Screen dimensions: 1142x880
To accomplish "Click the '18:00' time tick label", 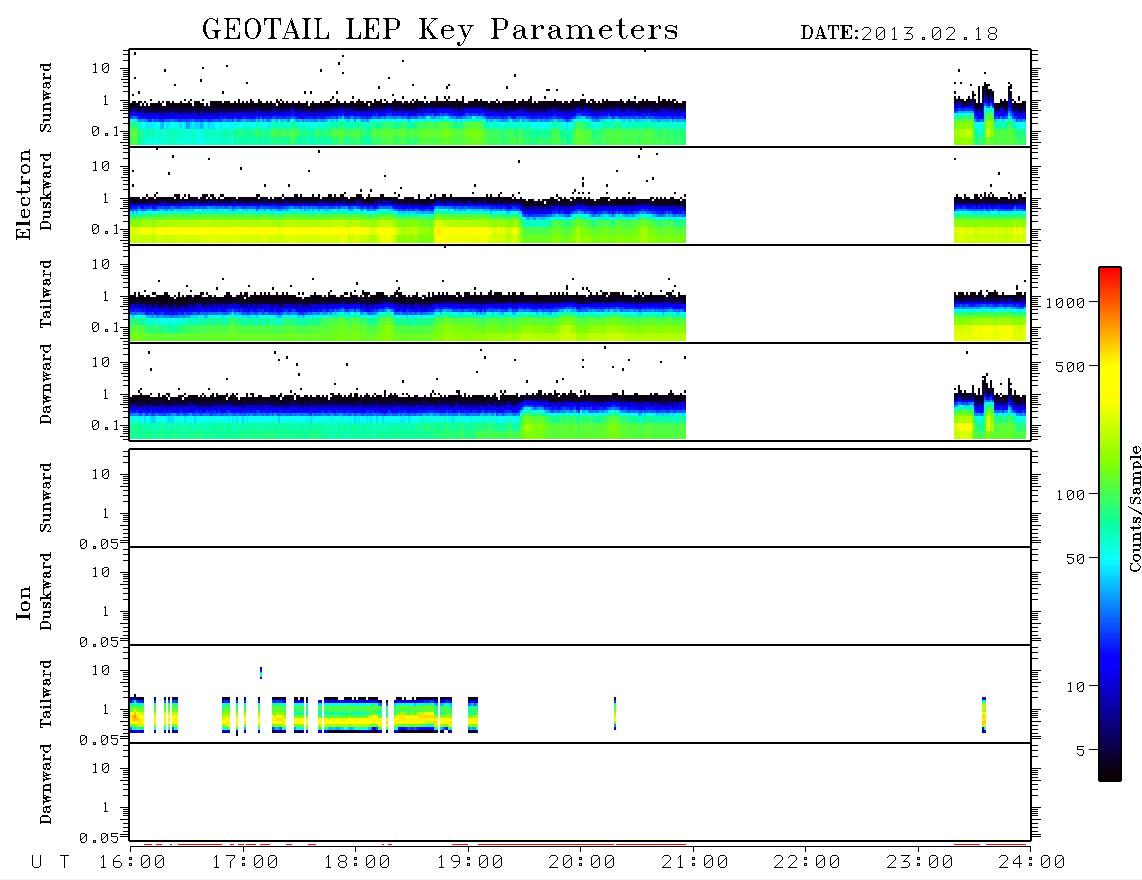I will click(358, 863).
